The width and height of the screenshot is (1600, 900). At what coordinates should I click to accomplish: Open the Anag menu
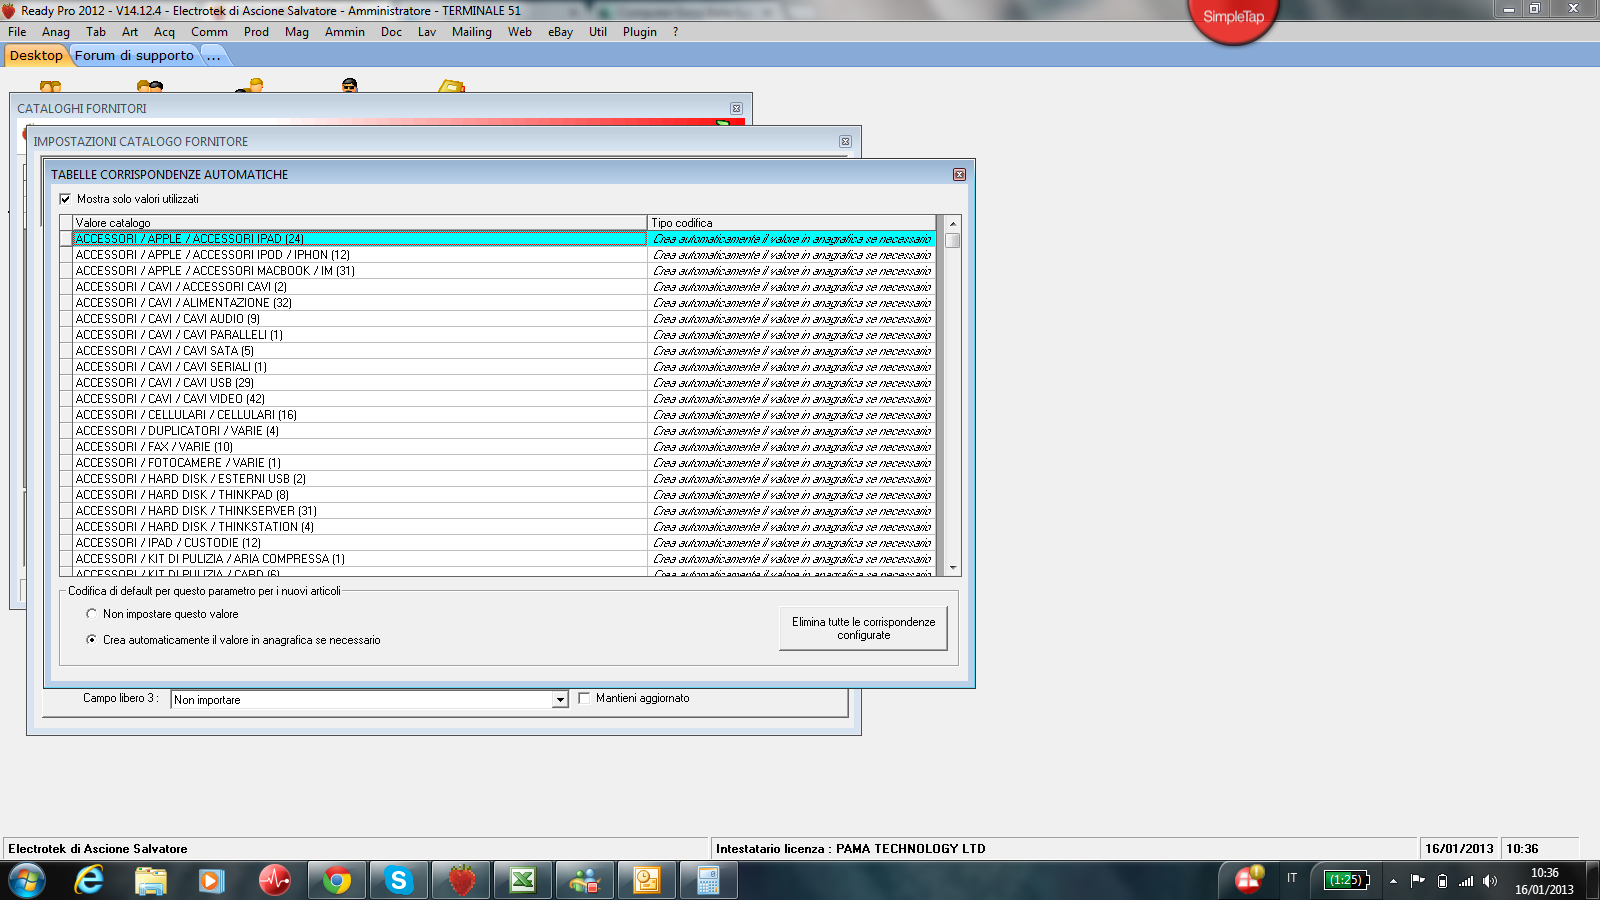pos(56,32)
